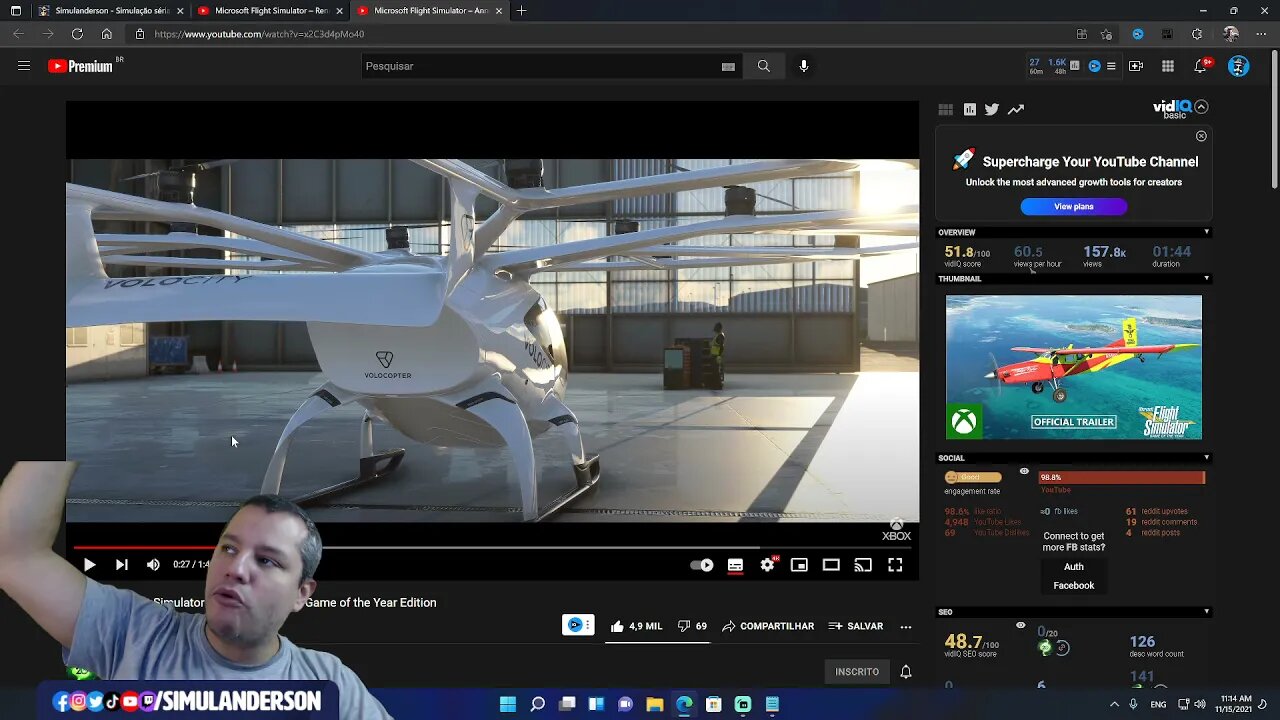The height and width of the screenshot is (720, 1280).
Task: Click the address bar URL
Action: point(259,34)
